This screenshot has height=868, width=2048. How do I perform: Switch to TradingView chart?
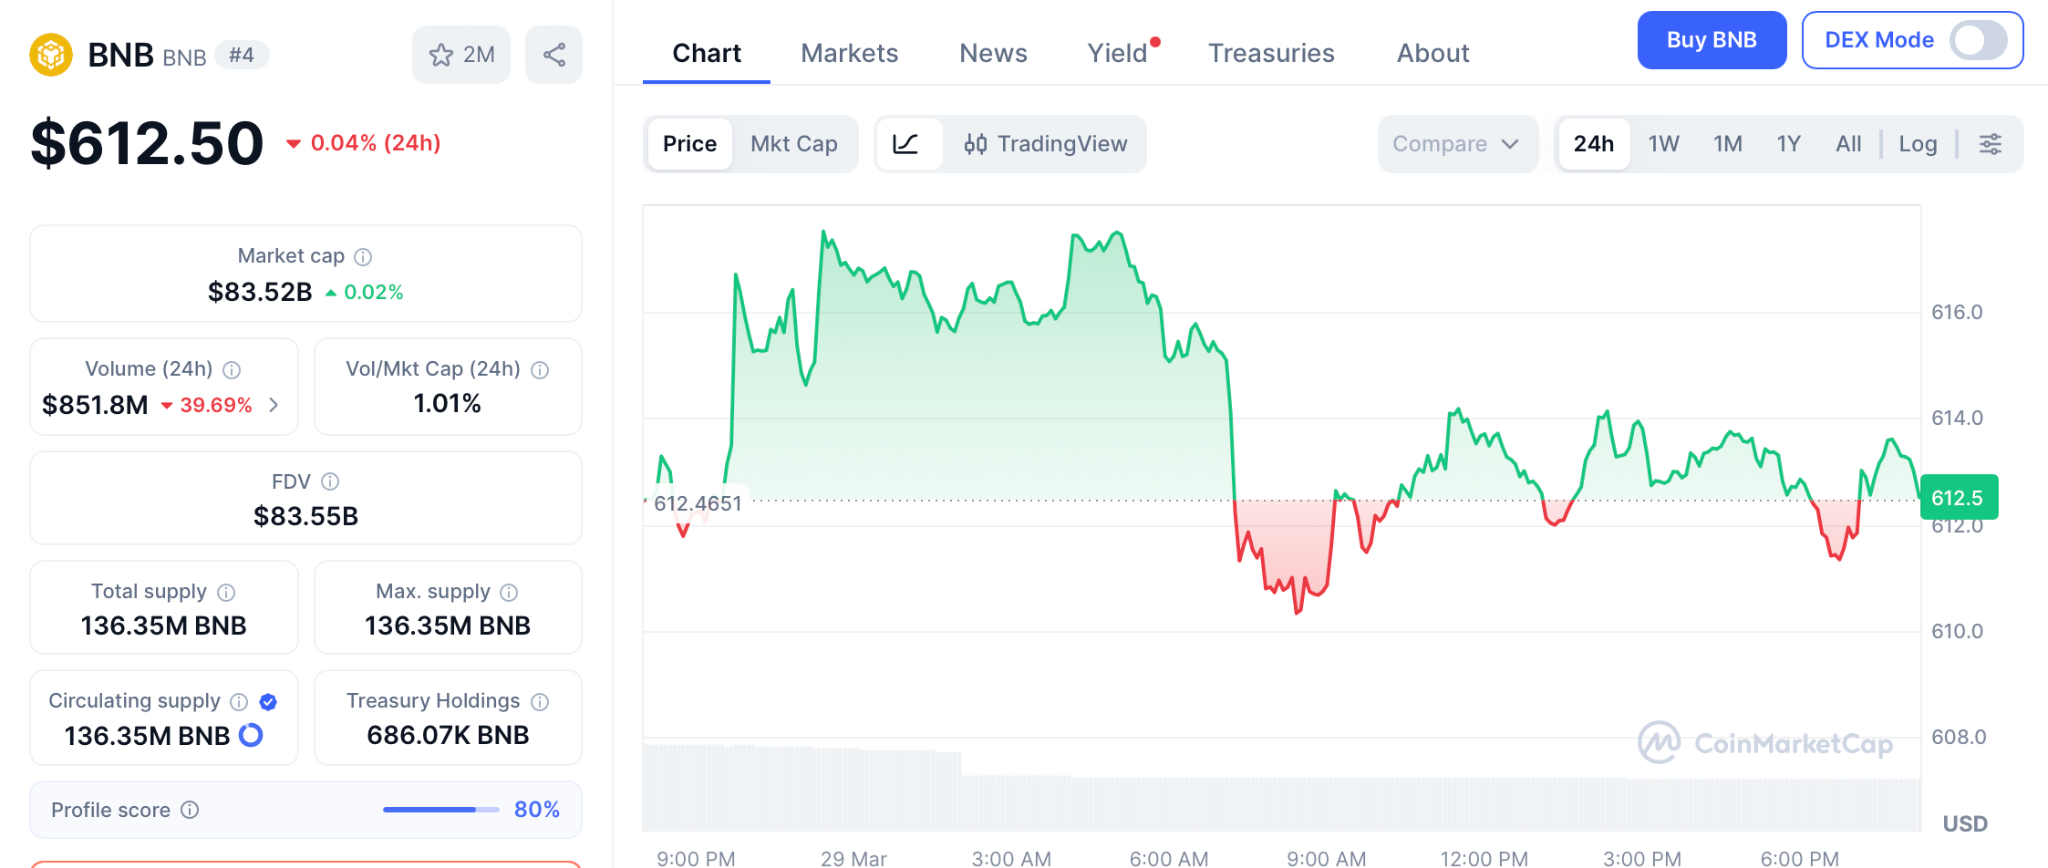1046,144
